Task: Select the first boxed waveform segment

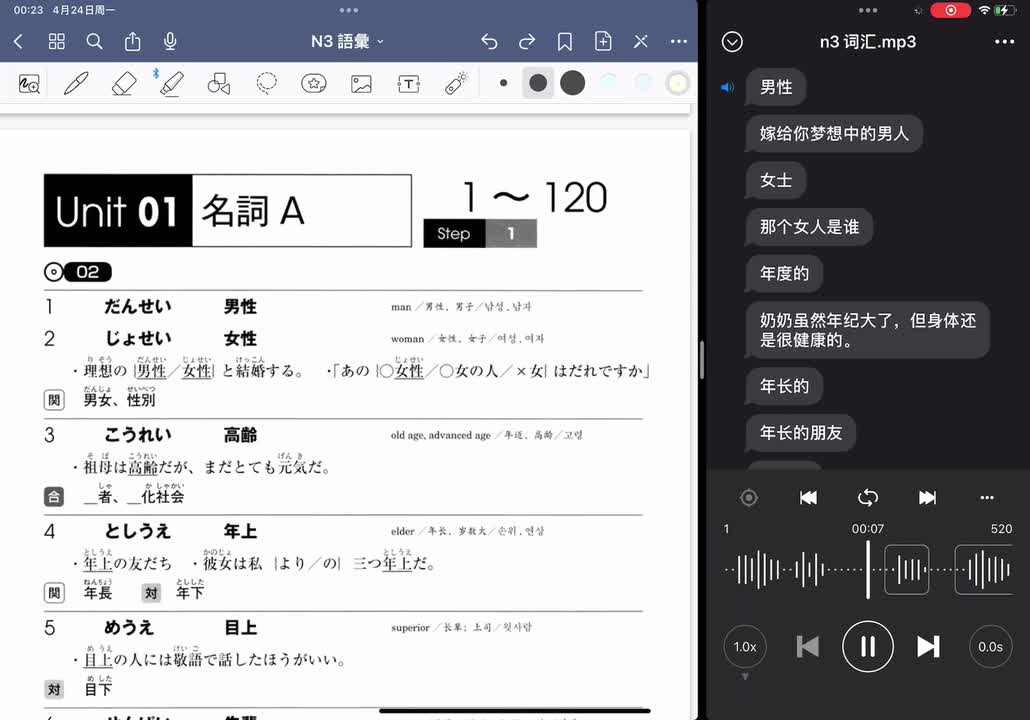Action: point(907,570)
